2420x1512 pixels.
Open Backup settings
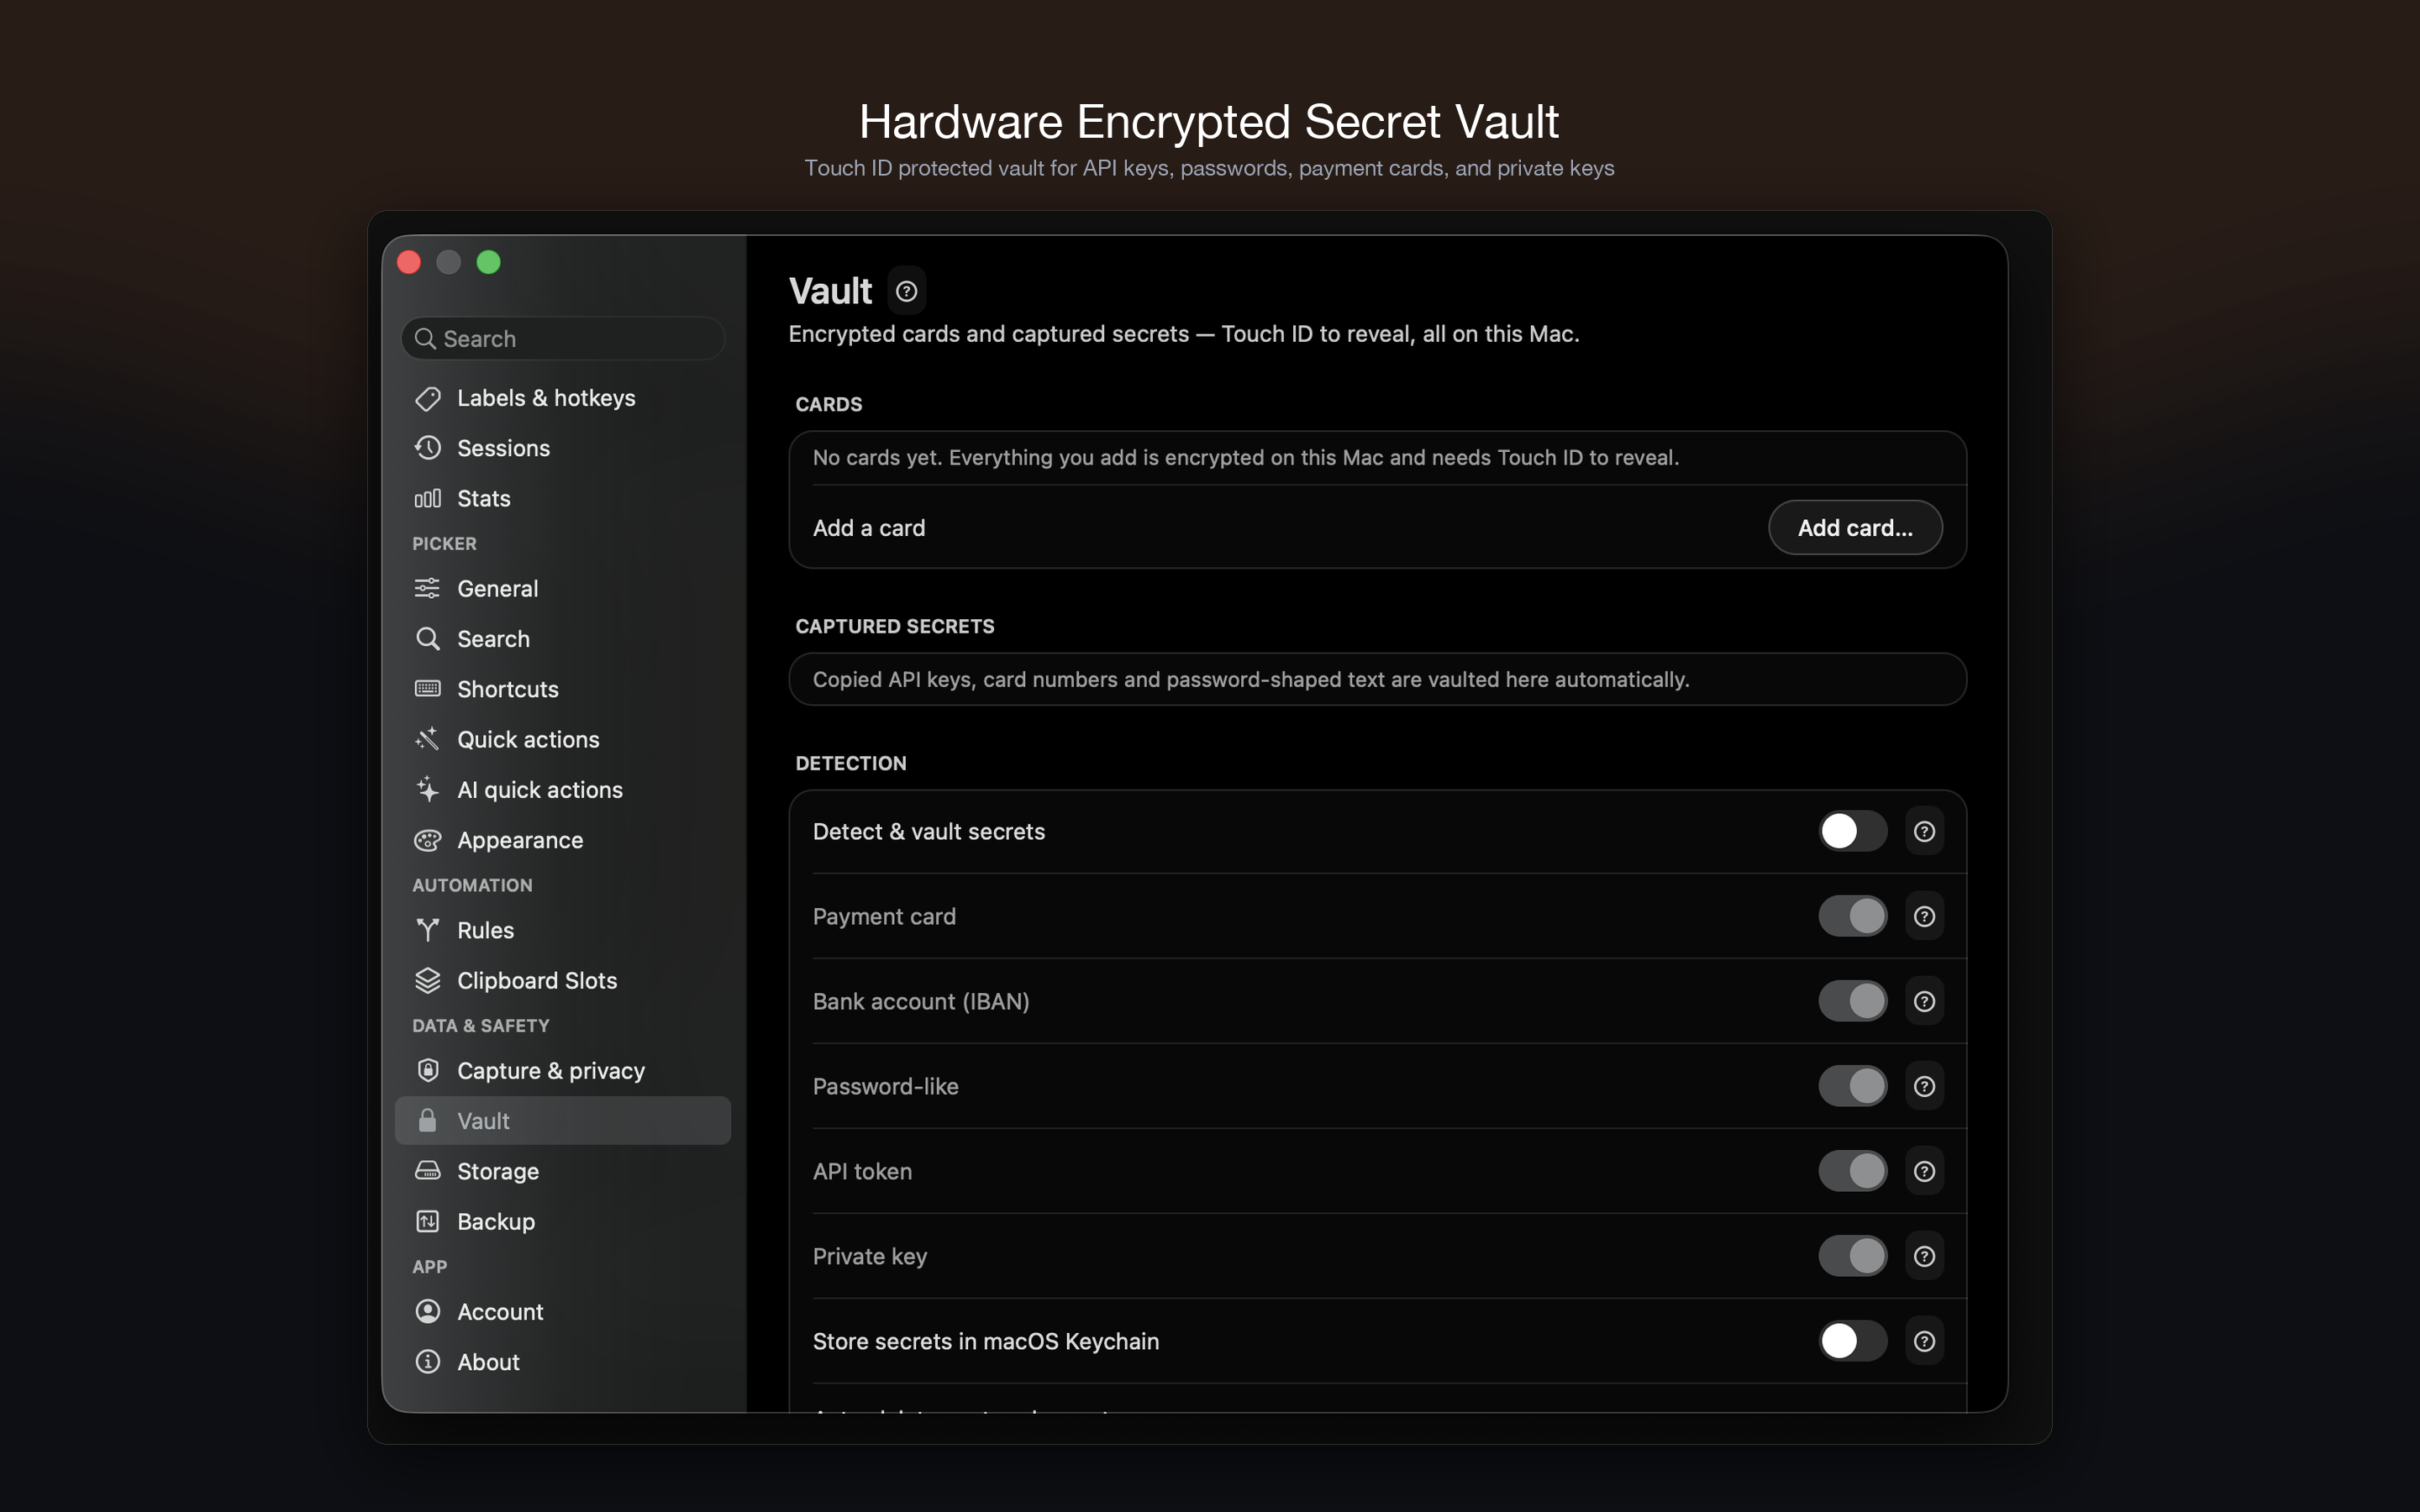(563, 1221)
